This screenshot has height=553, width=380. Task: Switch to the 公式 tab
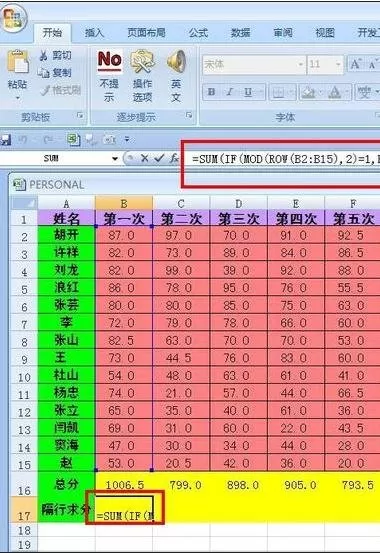[198, 33]
